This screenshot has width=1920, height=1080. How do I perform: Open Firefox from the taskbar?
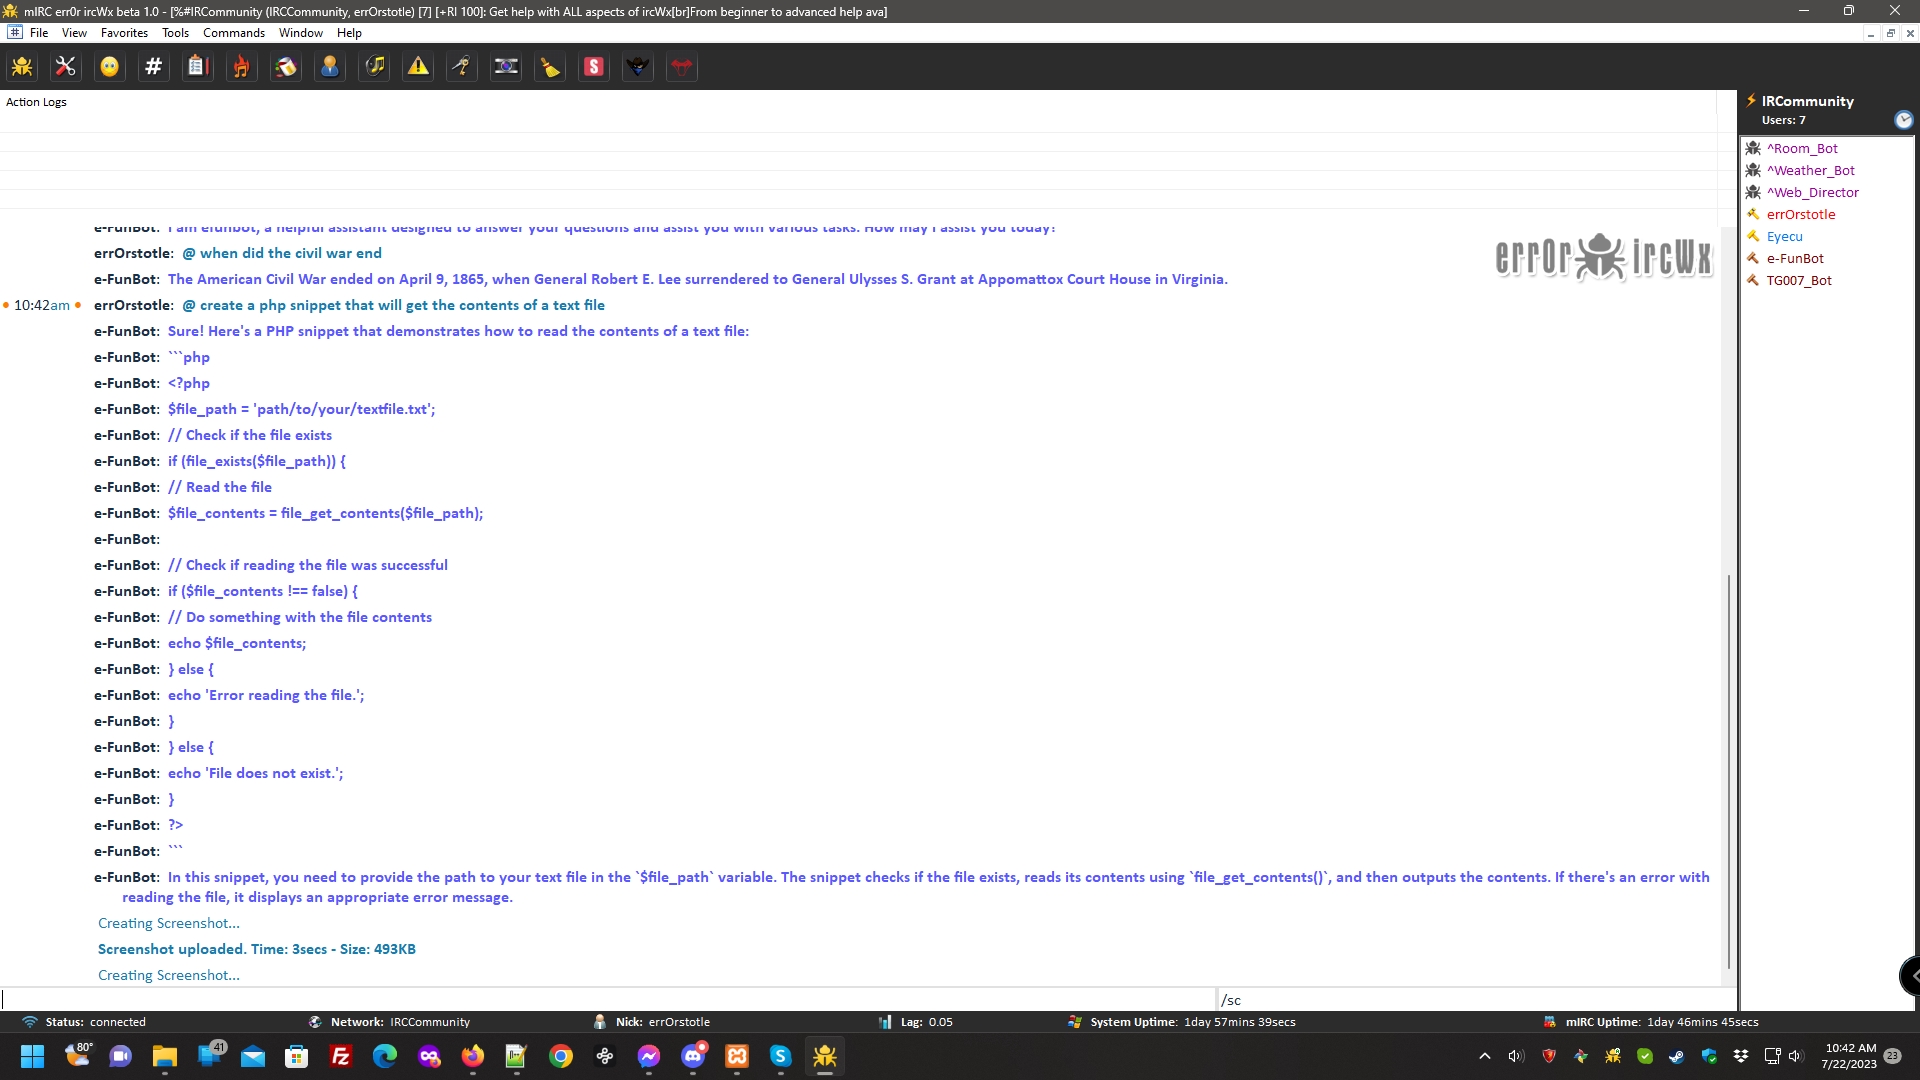click(x=472, y=1056)
